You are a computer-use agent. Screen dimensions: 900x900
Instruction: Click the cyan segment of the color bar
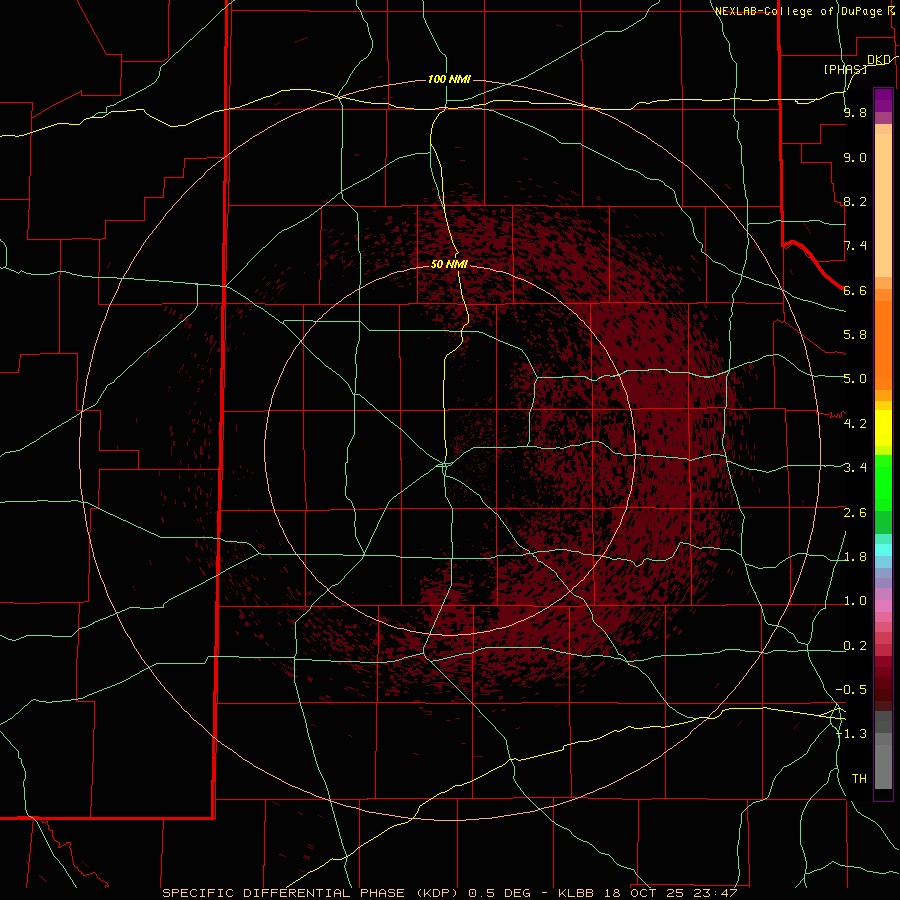coord(883,550)
